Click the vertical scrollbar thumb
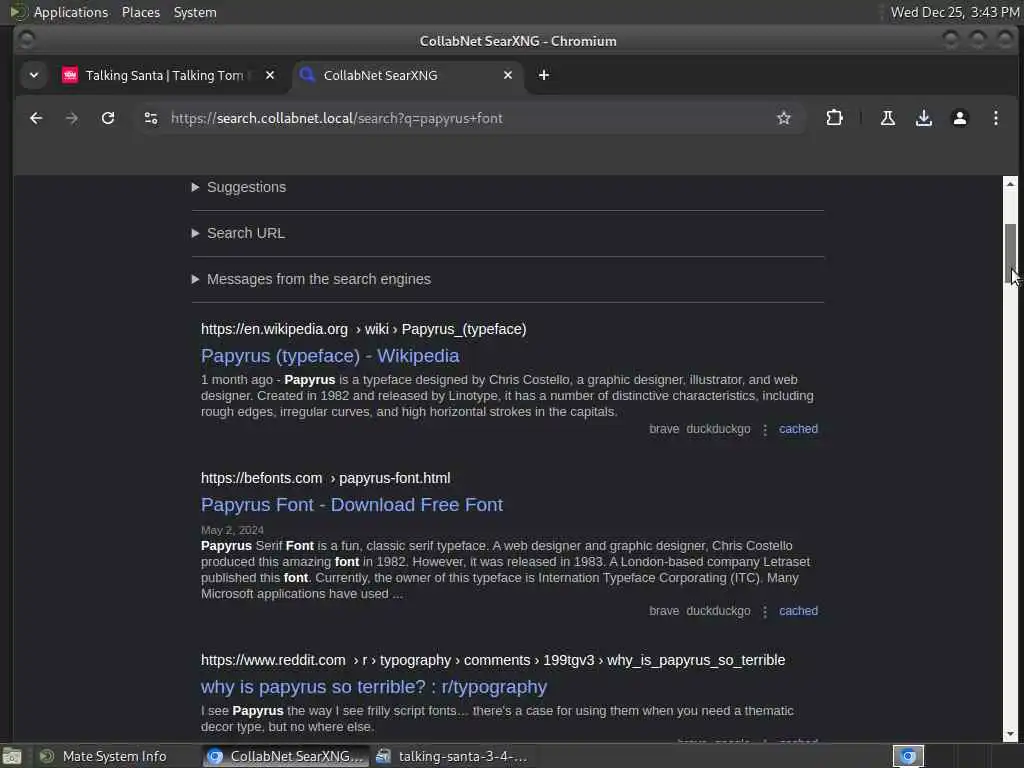The width and height of the screenshot is (1024, 768). (1010, 253)
